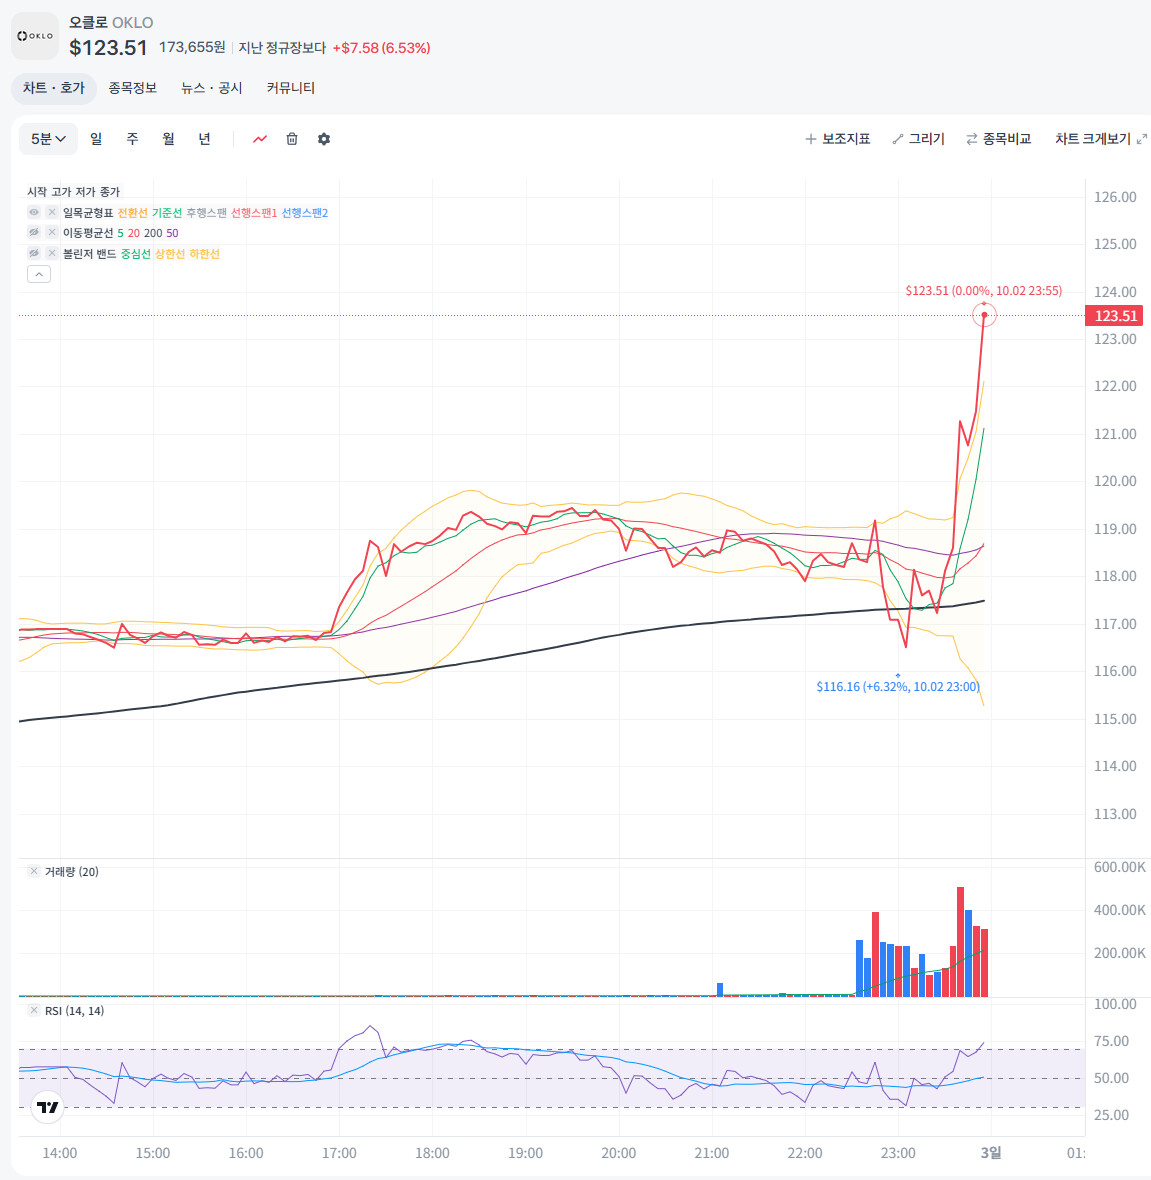Click the red 123.51 current price tag
The height and width of the screenshot is (1180, 1151).
click(x=1114, y=315)
